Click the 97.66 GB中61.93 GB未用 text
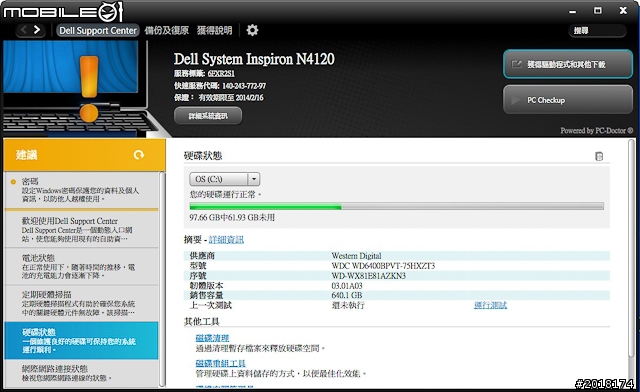Viewport: 640px width, 392px height. [232, 218]
